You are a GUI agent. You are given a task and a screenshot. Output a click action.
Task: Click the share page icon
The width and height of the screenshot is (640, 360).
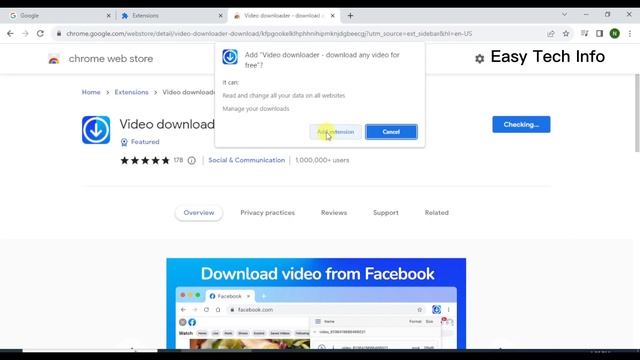(x=551, y=33)
